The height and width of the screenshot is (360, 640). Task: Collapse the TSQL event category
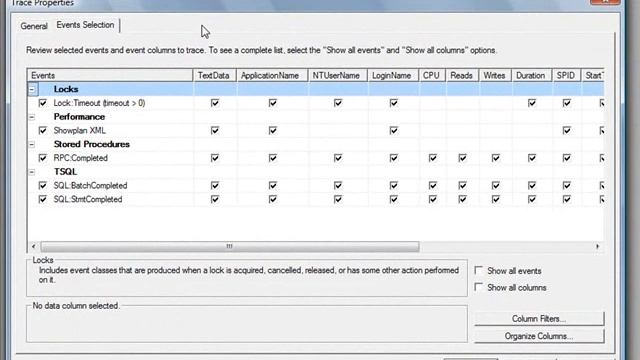32,172
